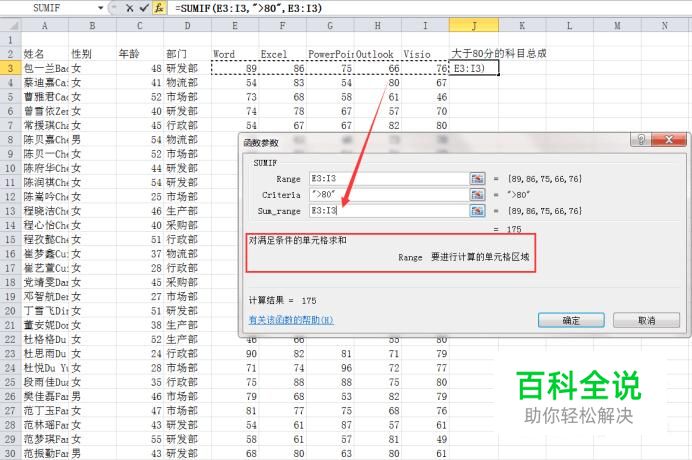The image size is (692, 460).
Task: Click the 确定 button in dialog
Action: click(x=571, y=320)
